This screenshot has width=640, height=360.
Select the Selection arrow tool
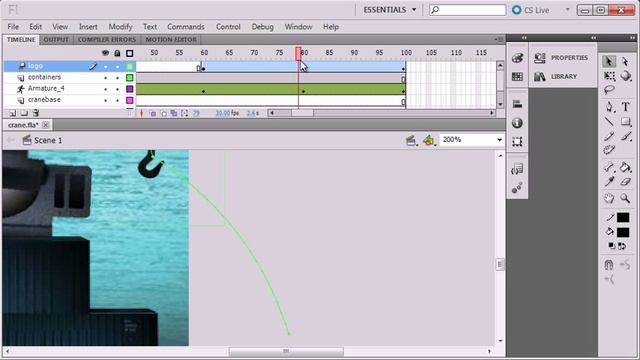pos(609,61)
